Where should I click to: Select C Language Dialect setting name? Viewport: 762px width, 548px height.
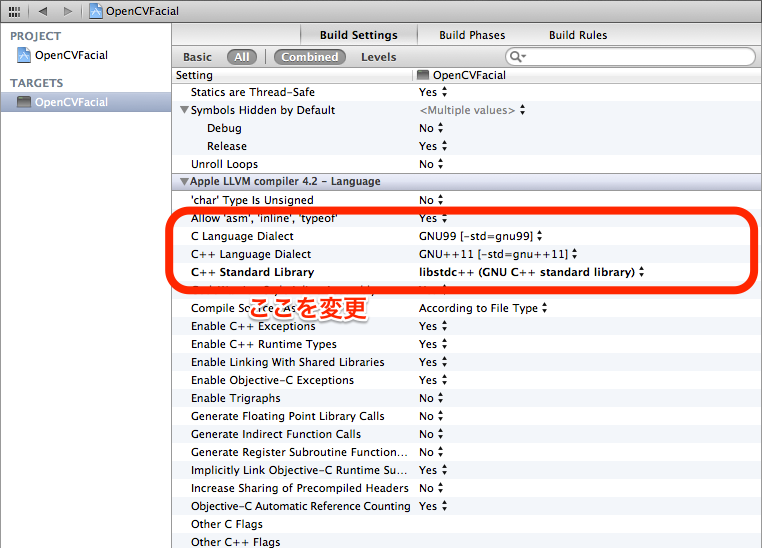[x=242, y=236]
